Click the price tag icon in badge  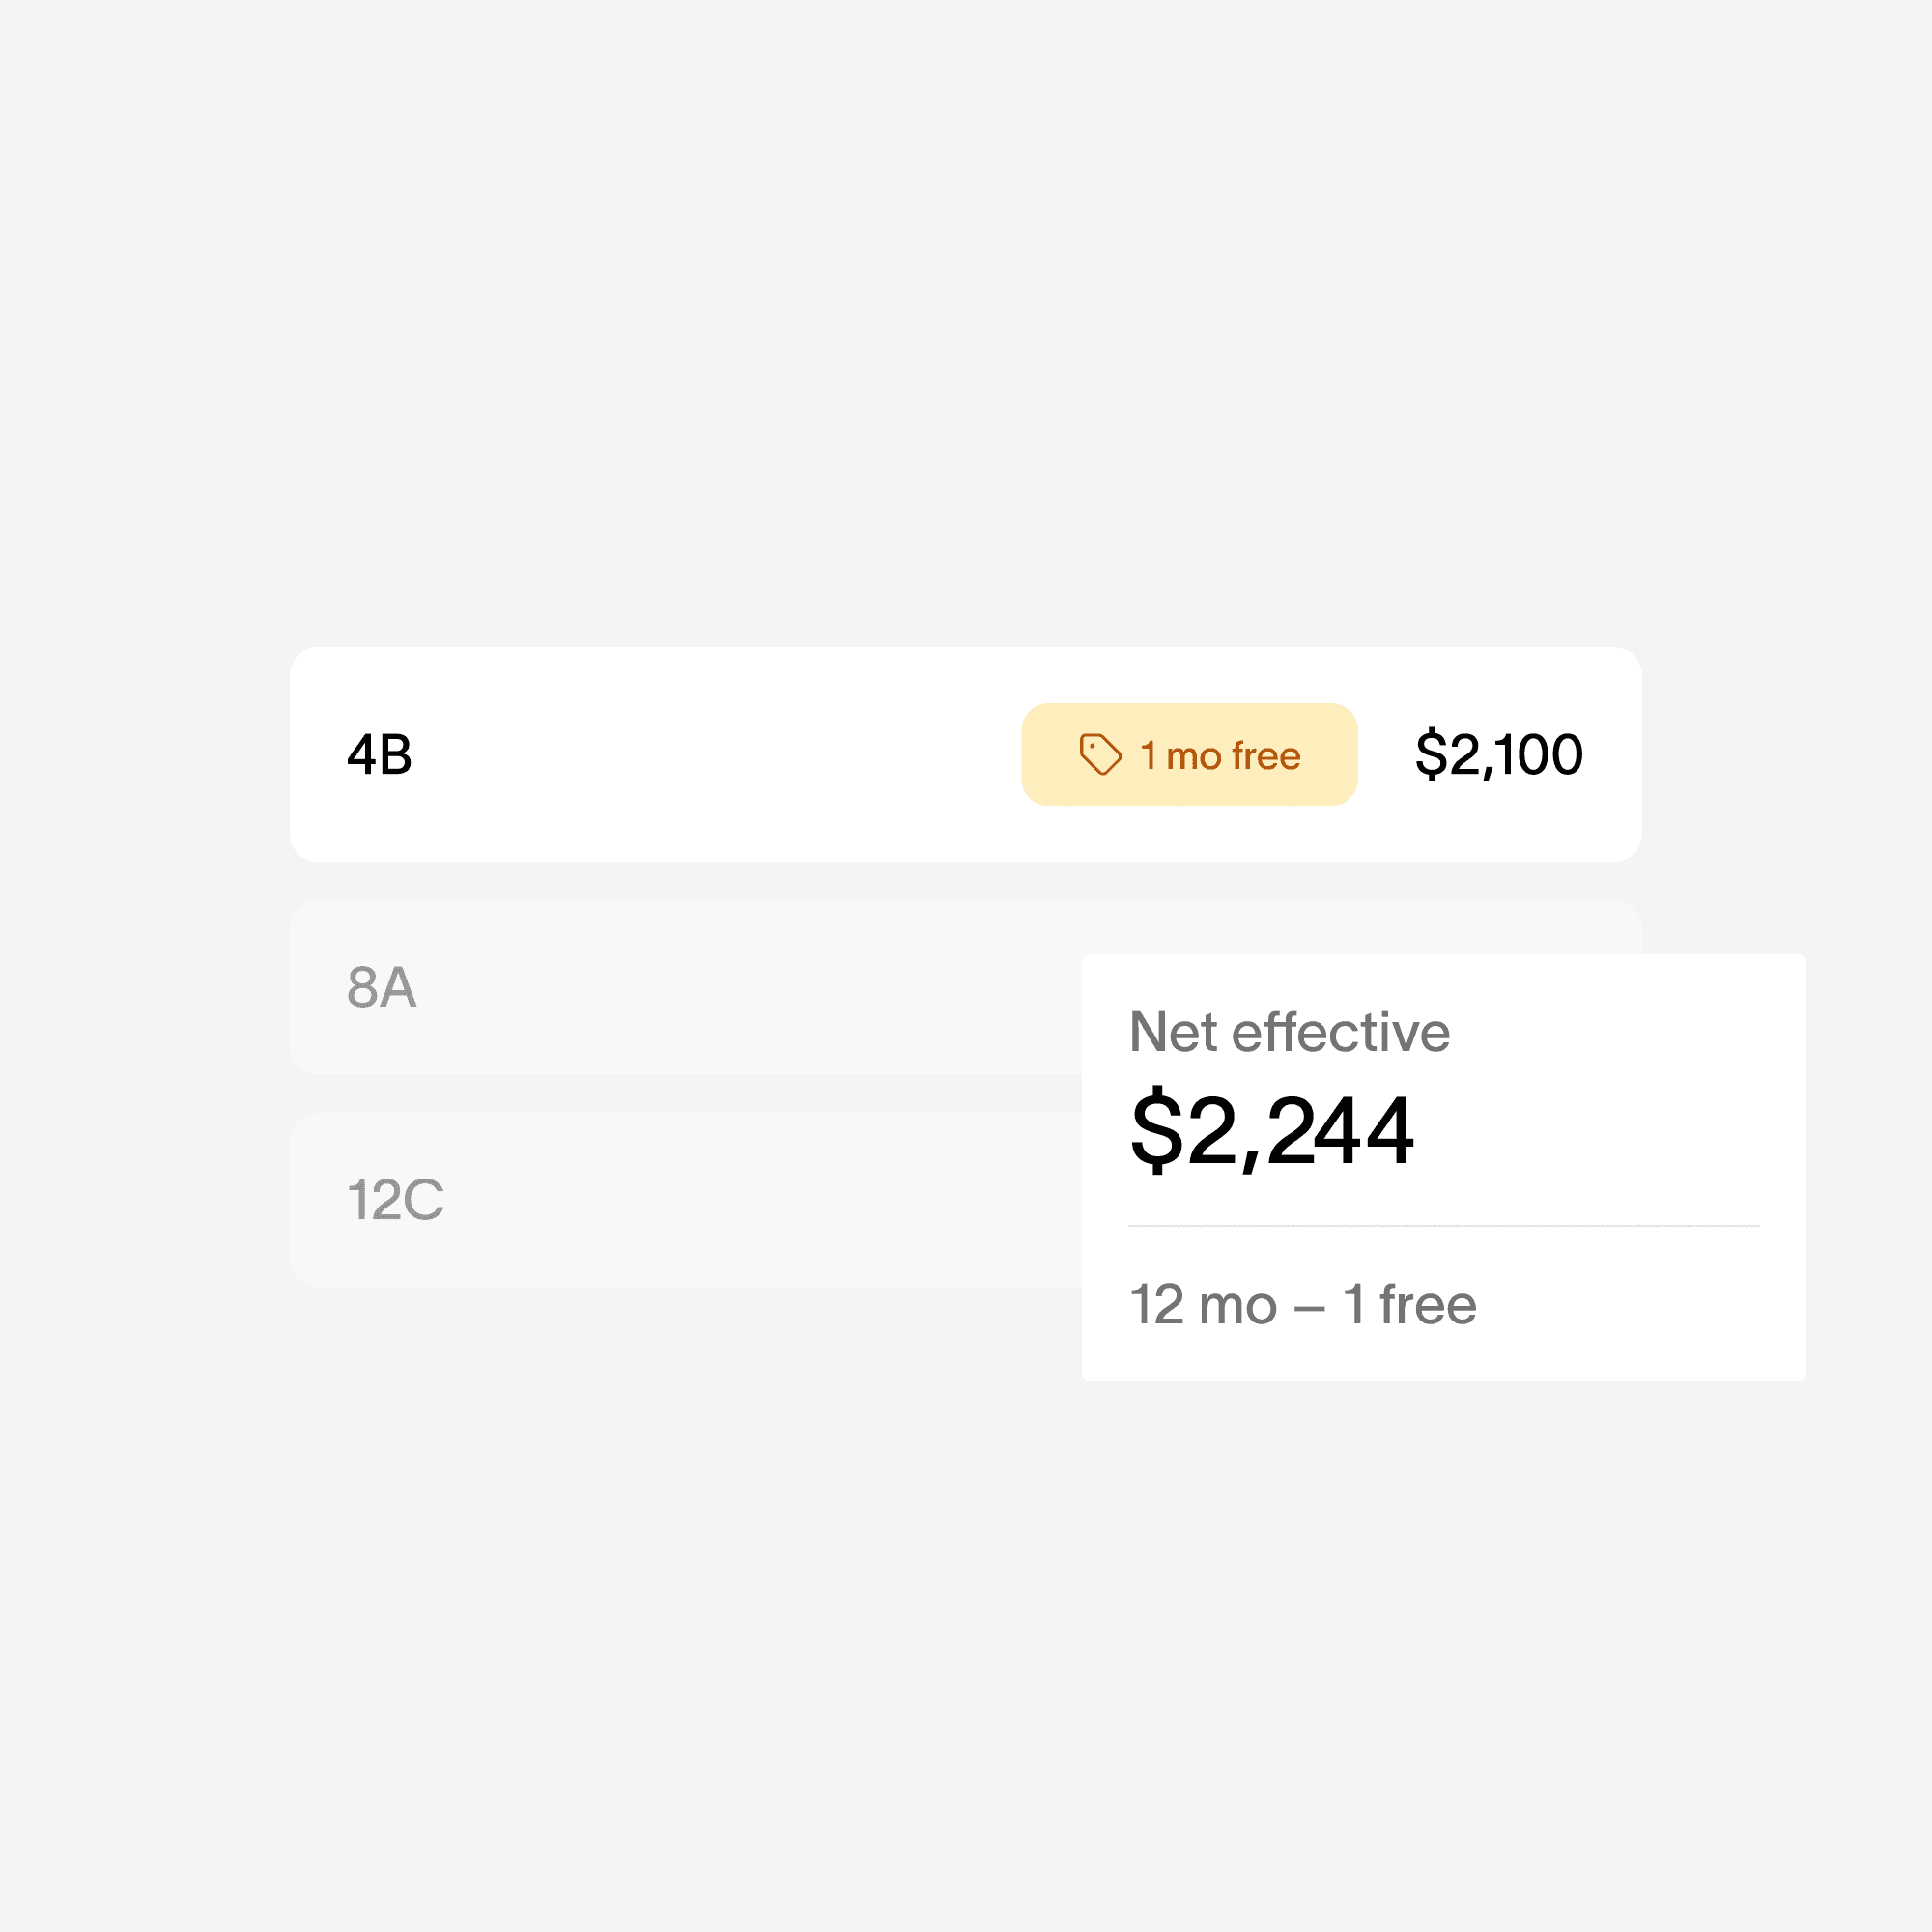pyautogui.click(x=1100, y=754)
